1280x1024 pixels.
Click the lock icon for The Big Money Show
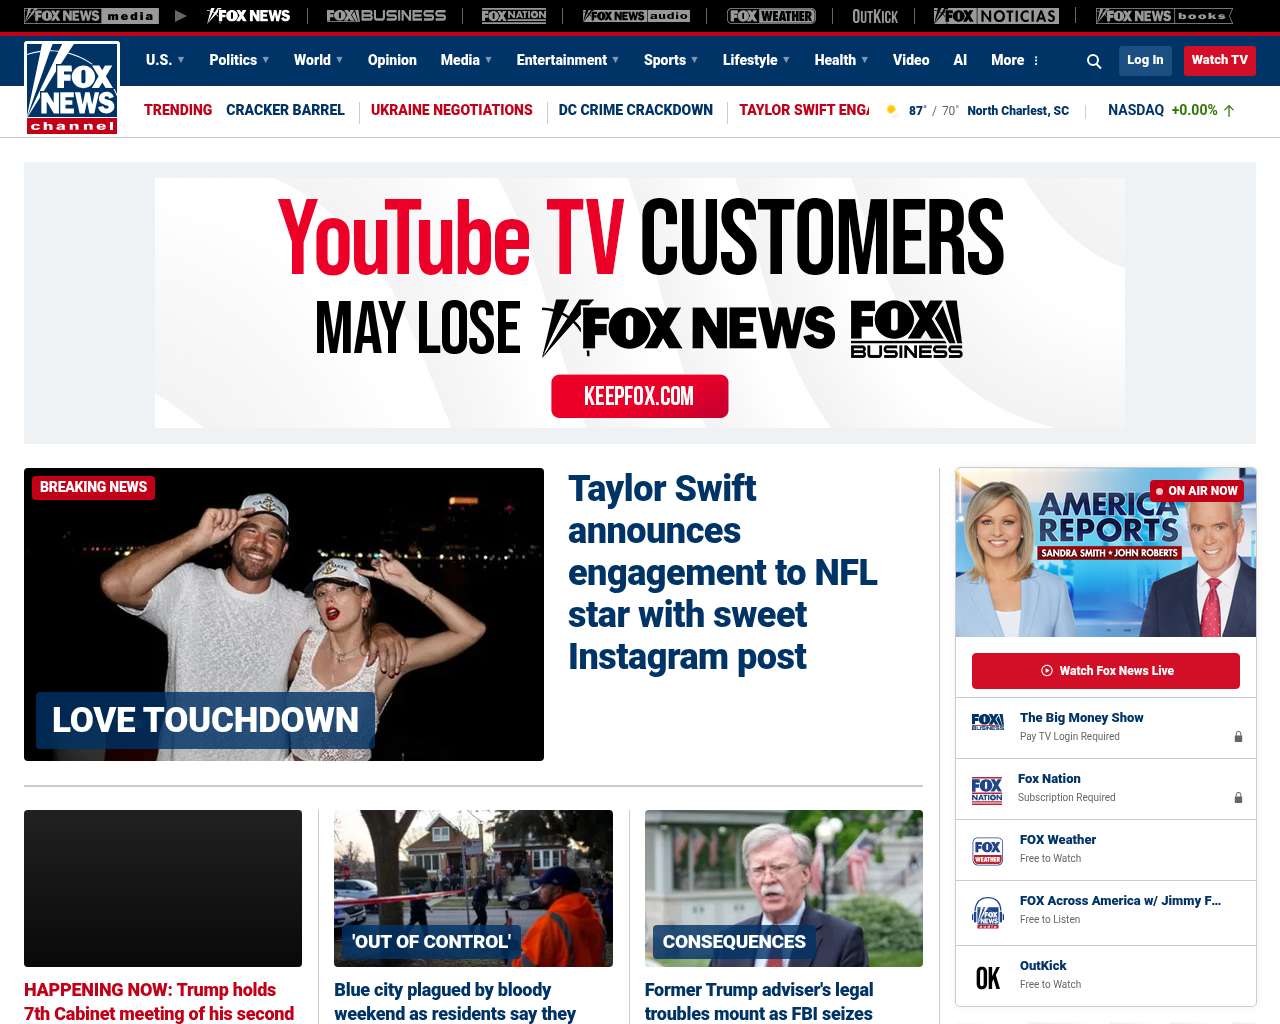point(1238,737)
